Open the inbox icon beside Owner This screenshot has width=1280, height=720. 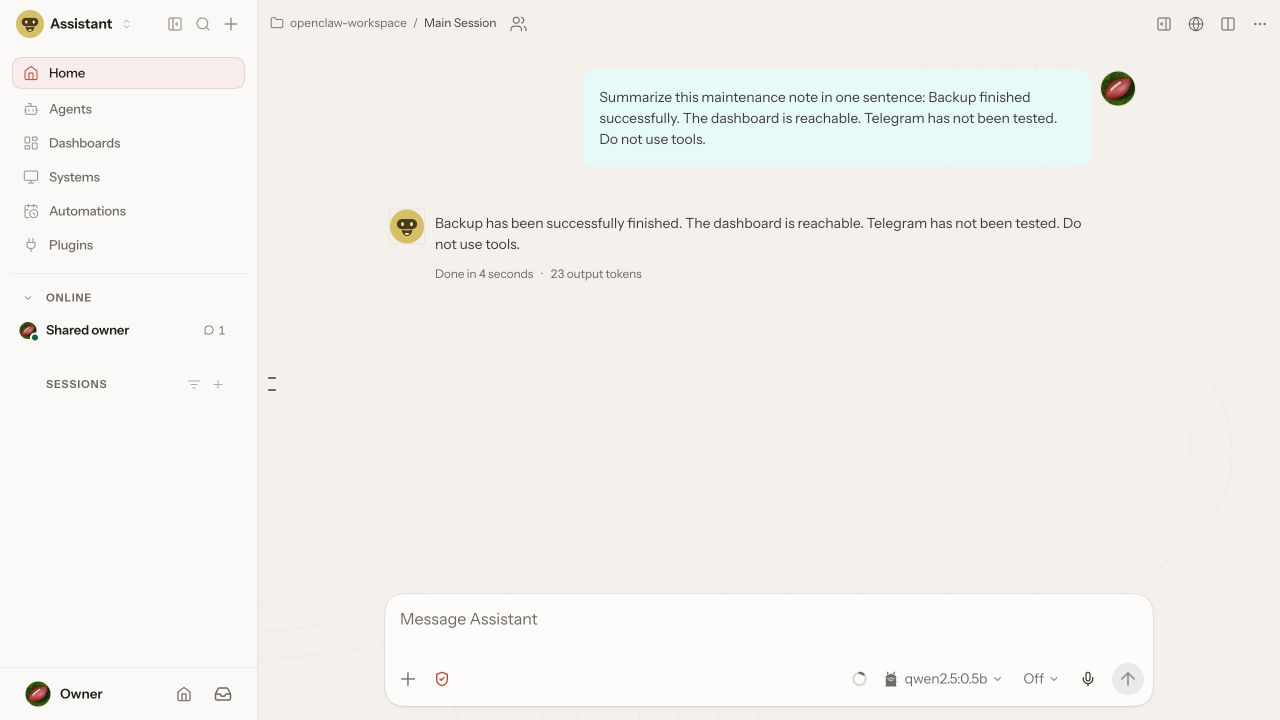[223, 694]
